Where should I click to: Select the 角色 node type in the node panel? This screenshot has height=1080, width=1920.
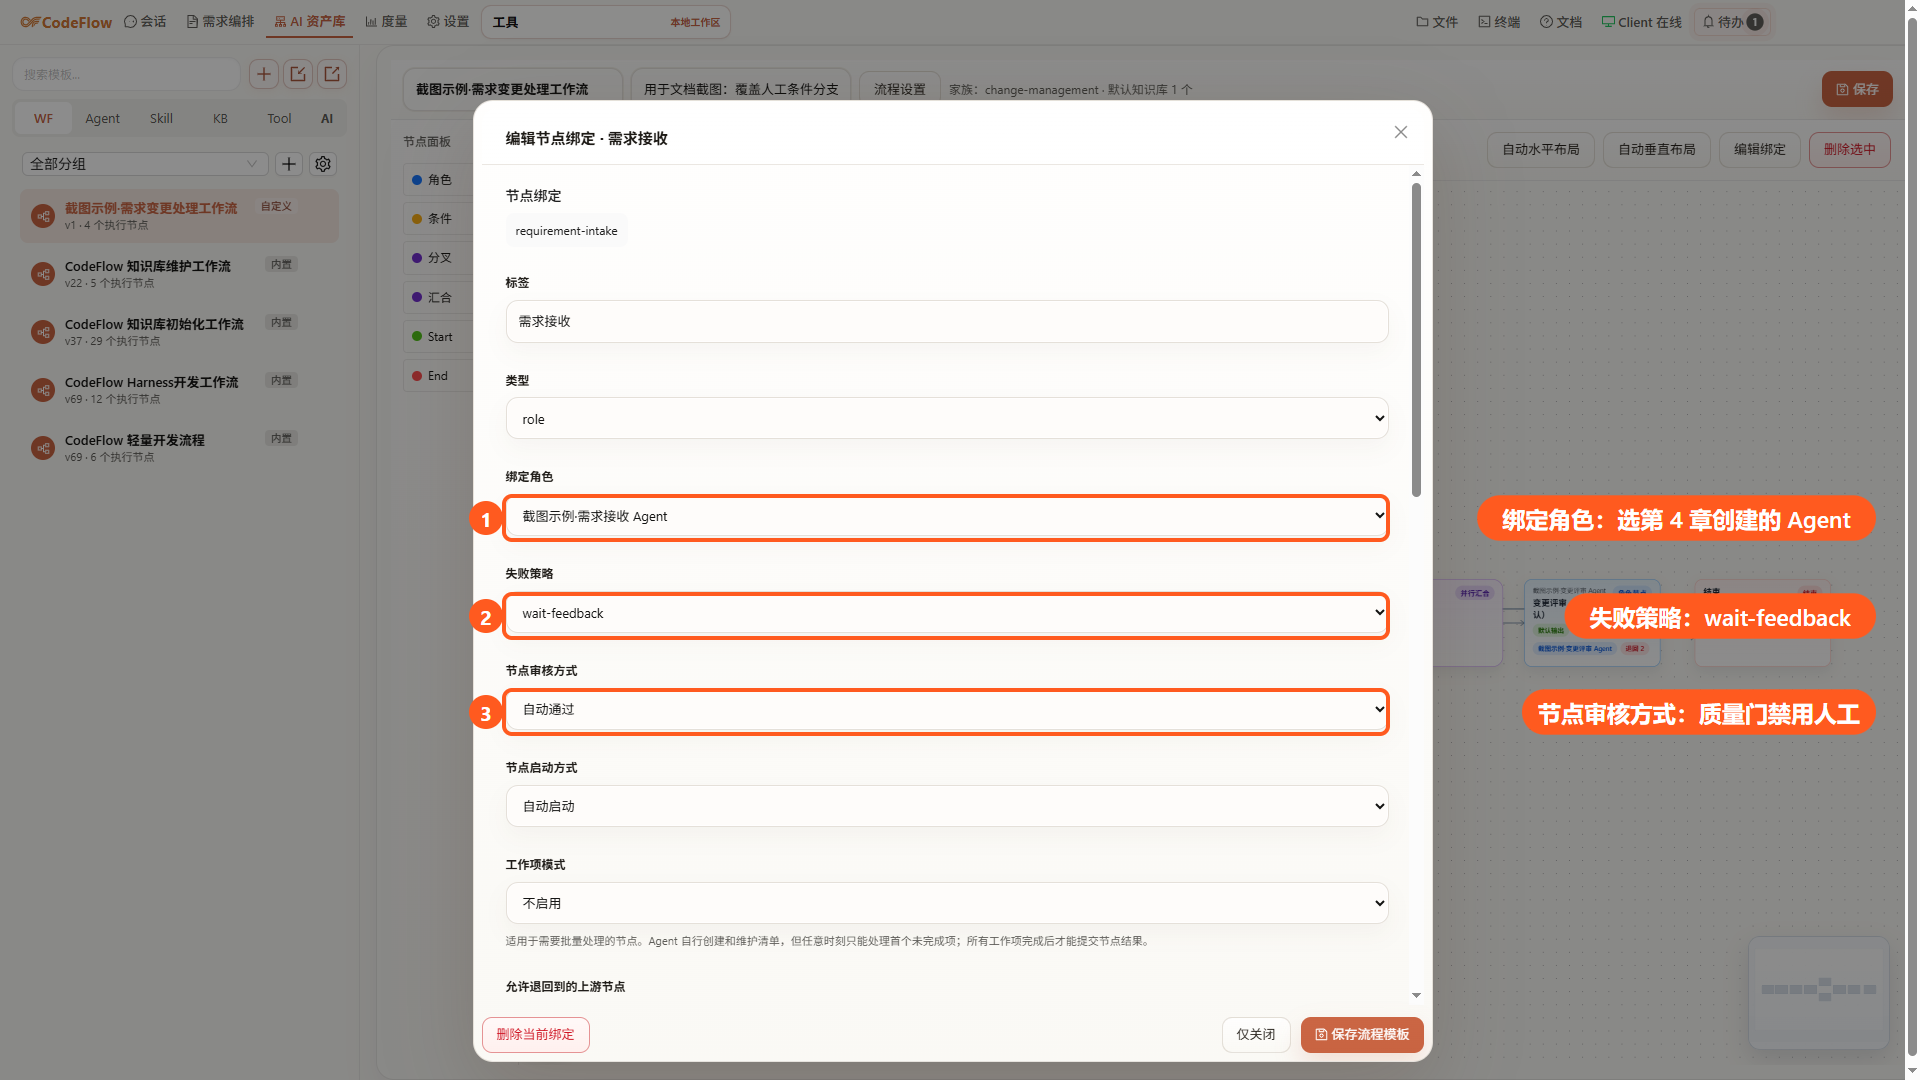click(437, 180)
